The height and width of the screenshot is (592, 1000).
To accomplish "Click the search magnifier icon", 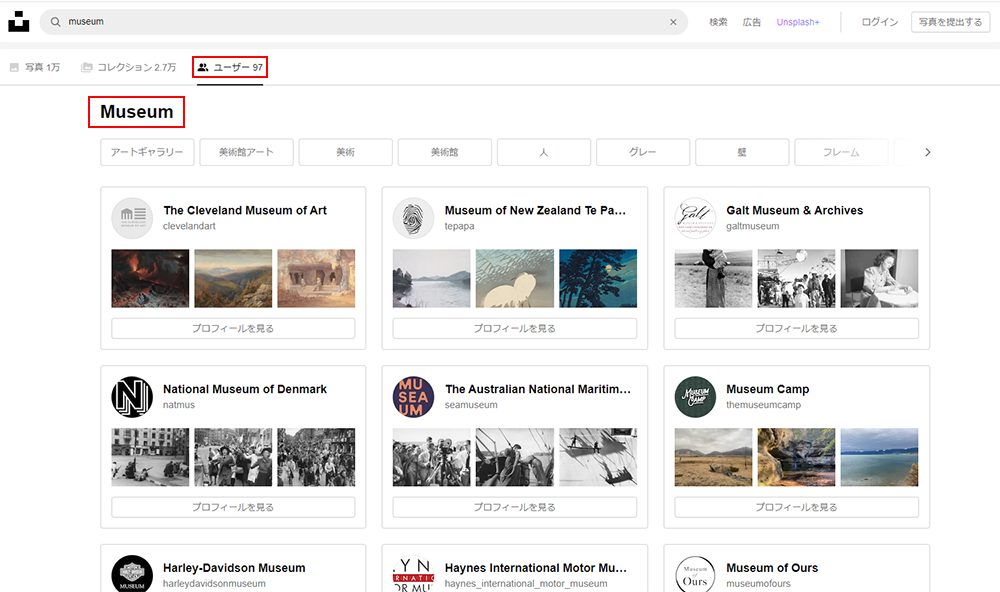I will [x=56, y=22].
